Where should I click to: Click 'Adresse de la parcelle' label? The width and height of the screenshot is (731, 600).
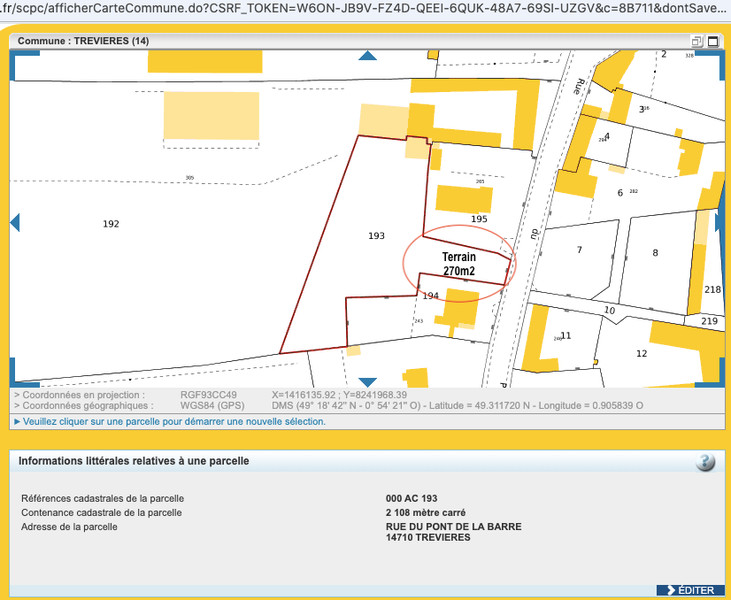[x=69, y=527]
